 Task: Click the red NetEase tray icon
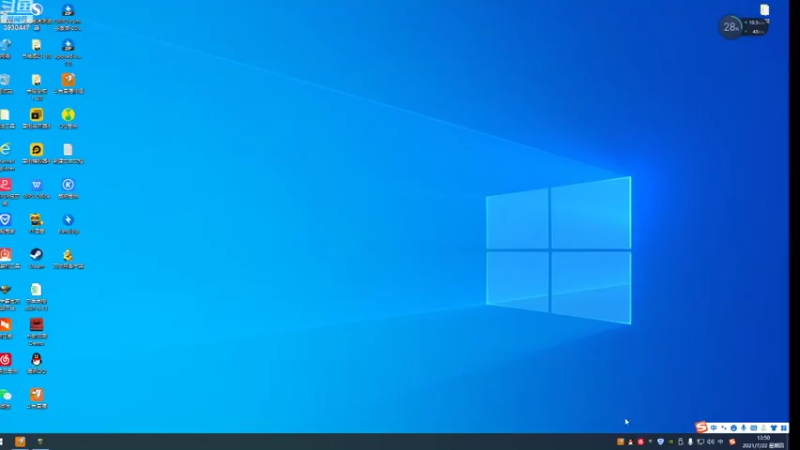coord(641,442)
